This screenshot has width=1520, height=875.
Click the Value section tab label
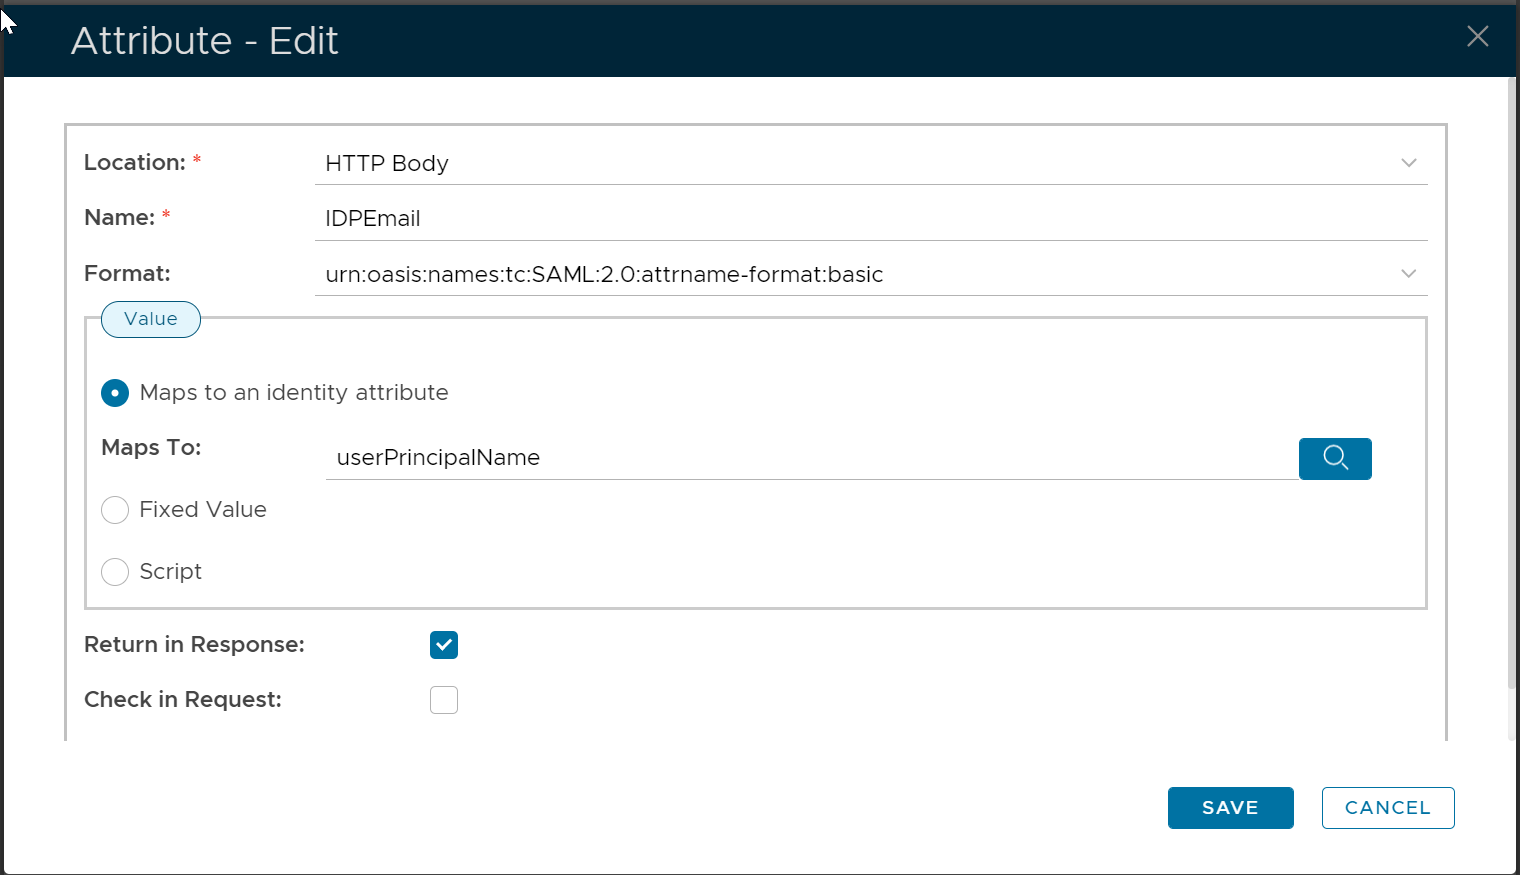click(x=151, y=319)
